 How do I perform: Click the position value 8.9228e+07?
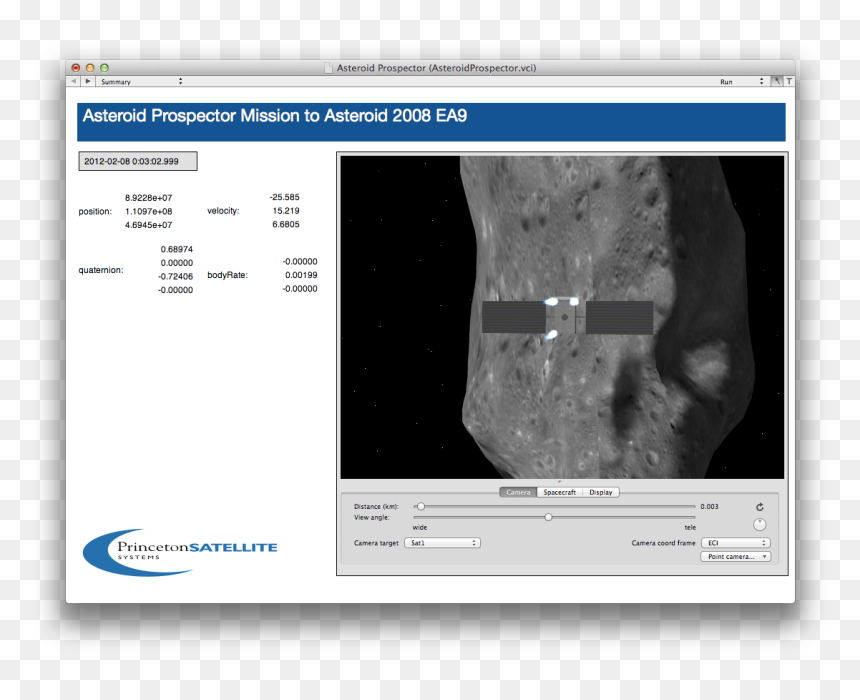pos(149,197)
